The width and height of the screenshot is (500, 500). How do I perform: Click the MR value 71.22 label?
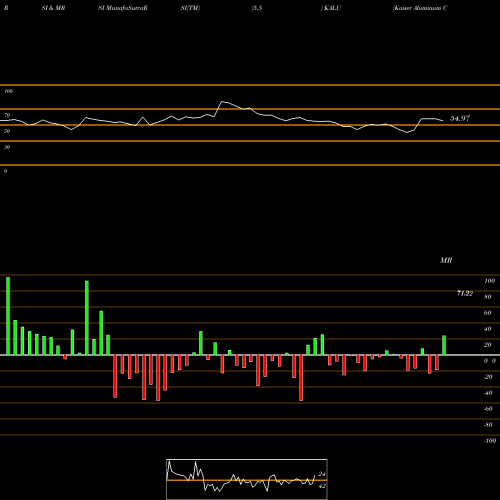click(465, 293)
